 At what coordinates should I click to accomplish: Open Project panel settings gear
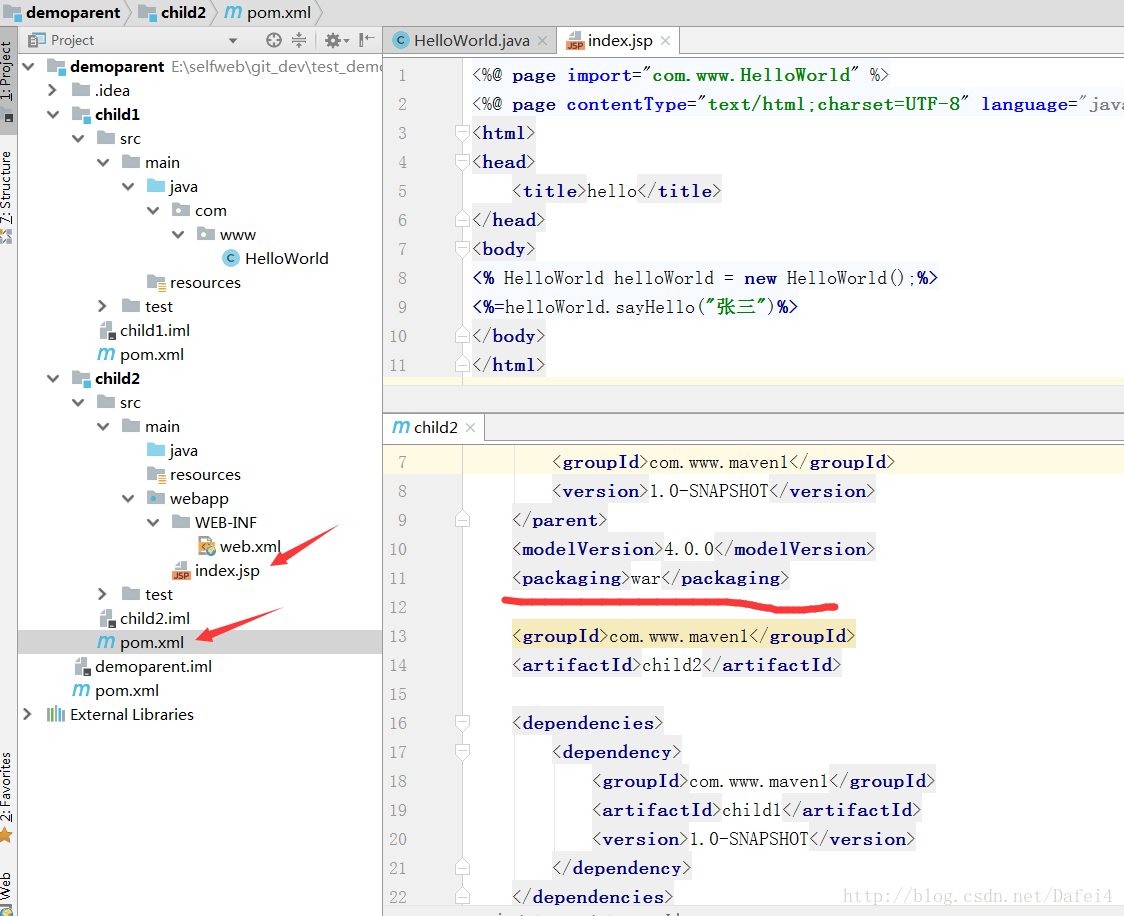point(335,40)
